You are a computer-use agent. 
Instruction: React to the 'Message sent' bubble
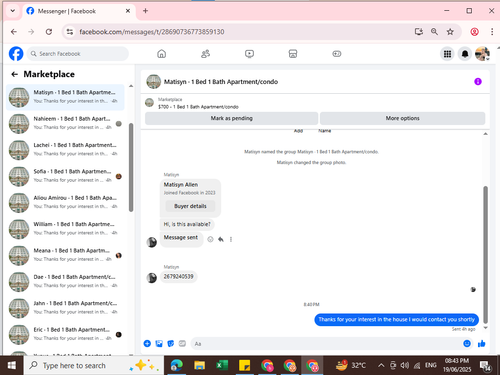click(x=210, y=239)
